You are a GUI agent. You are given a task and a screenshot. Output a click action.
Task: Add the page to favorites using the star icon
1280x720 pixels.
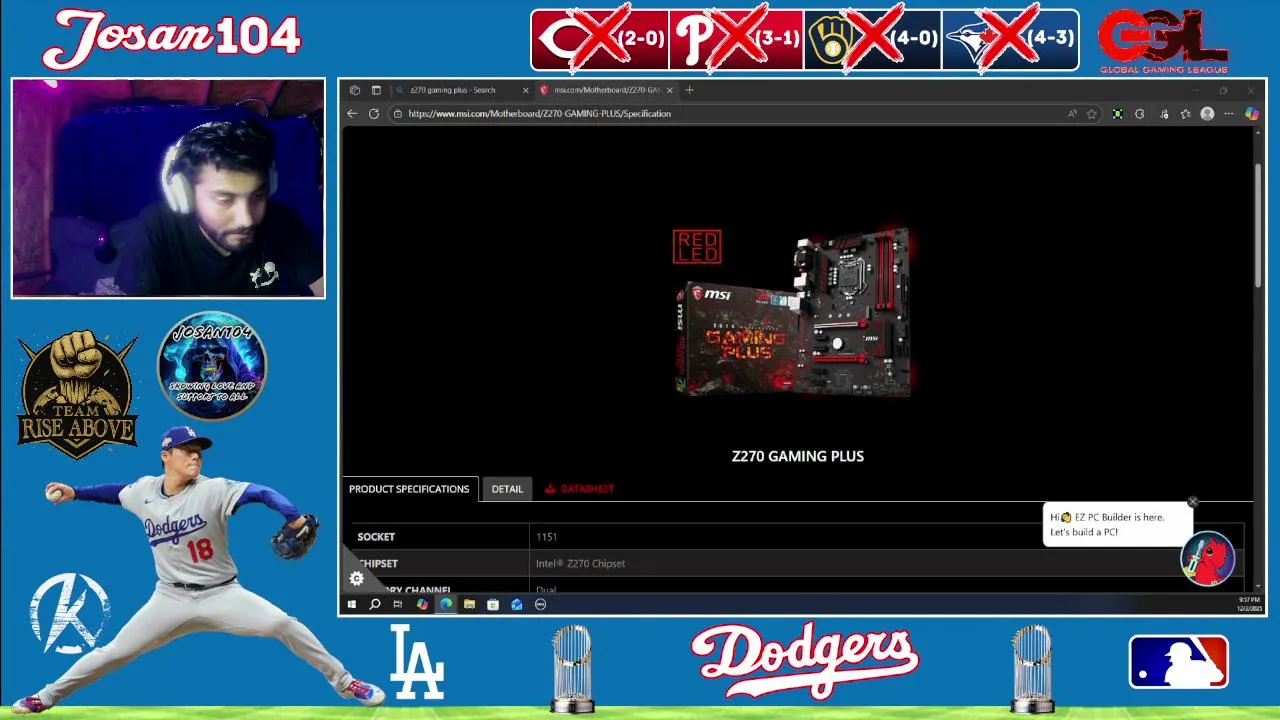(x=1092, y=114)
